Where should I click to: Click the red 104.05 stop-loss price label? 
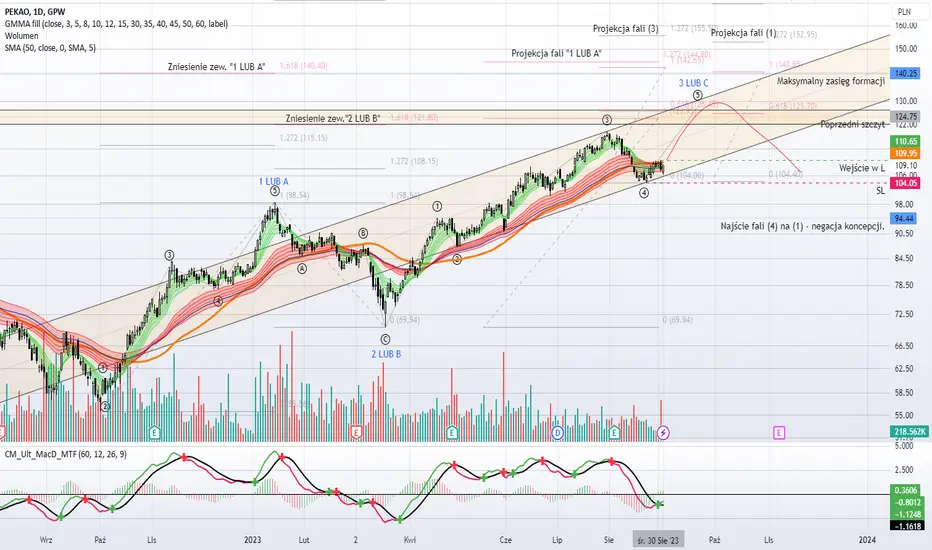[x=905, y=183]
